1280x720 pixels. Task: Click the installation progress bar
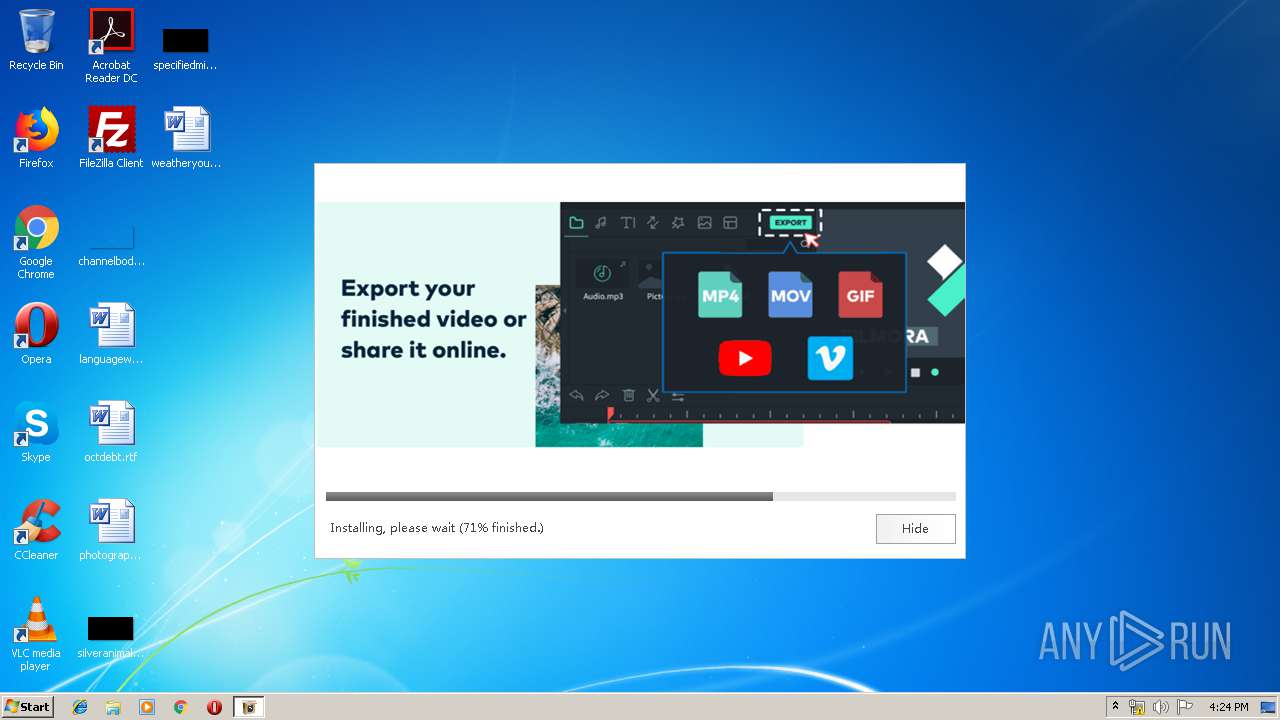coord(640,496)
